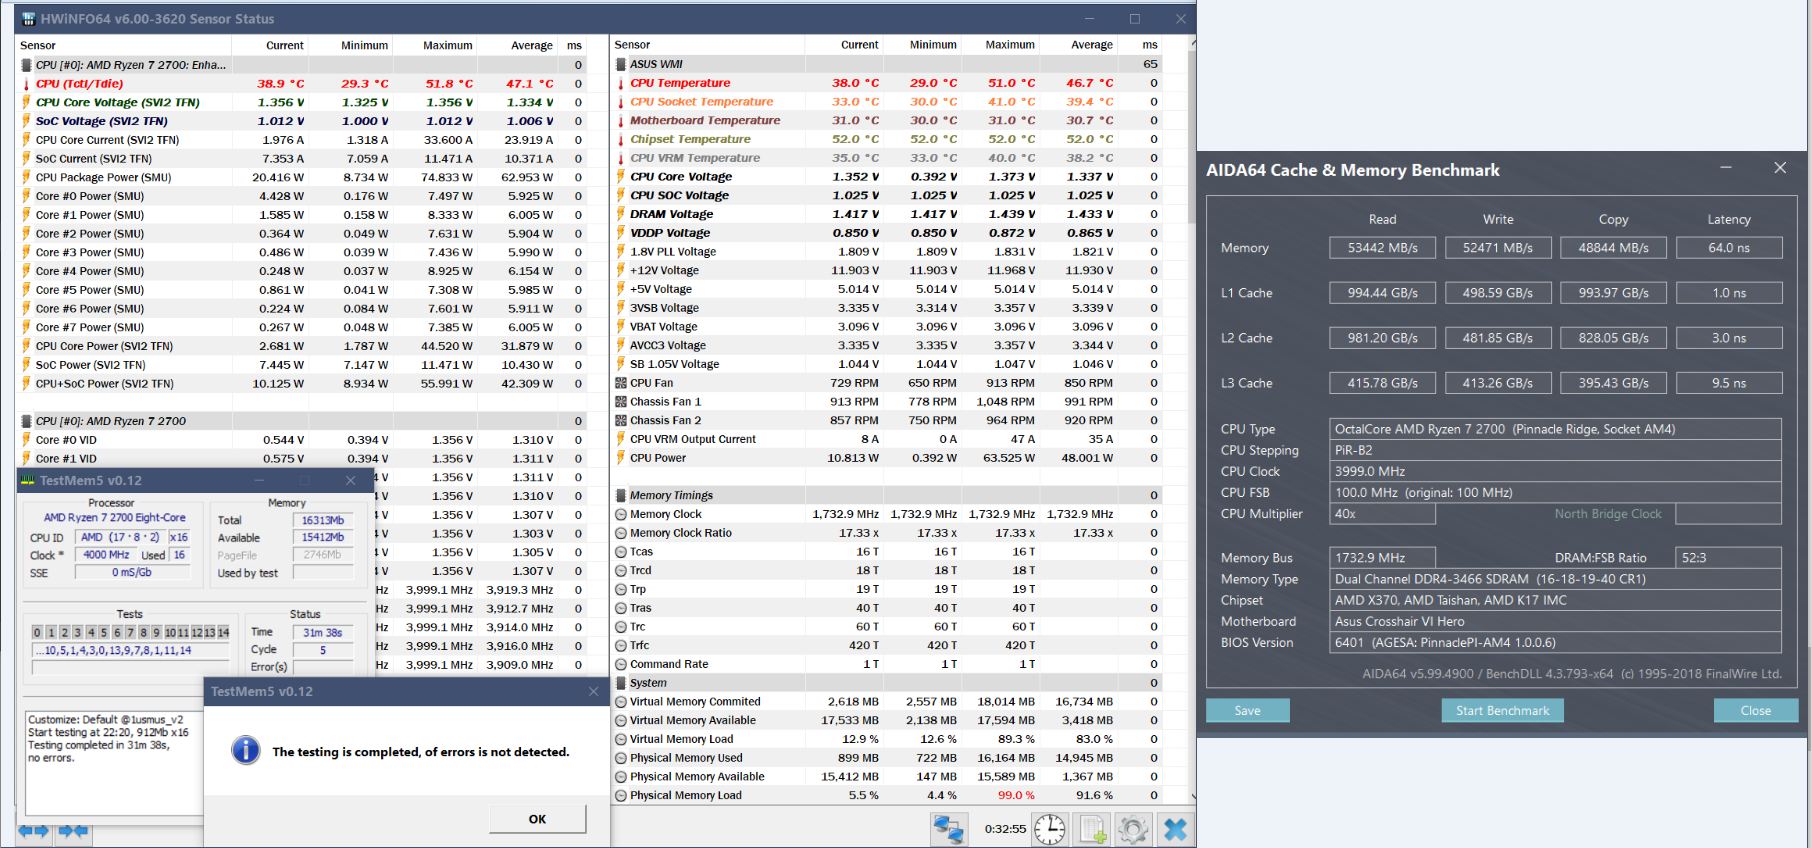Click the TestMem5 log text area
This screenshot has height=848, width=1812.
114,762
